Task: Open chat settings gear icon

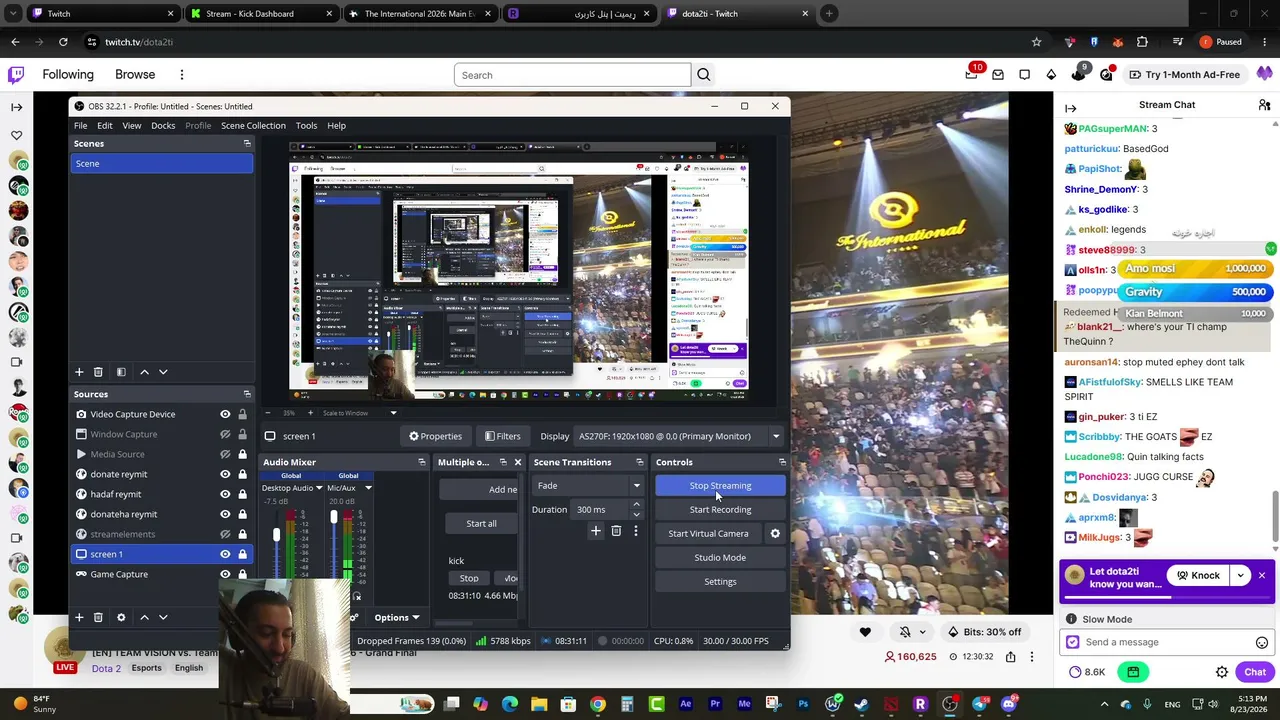Action: point(1222,673)
